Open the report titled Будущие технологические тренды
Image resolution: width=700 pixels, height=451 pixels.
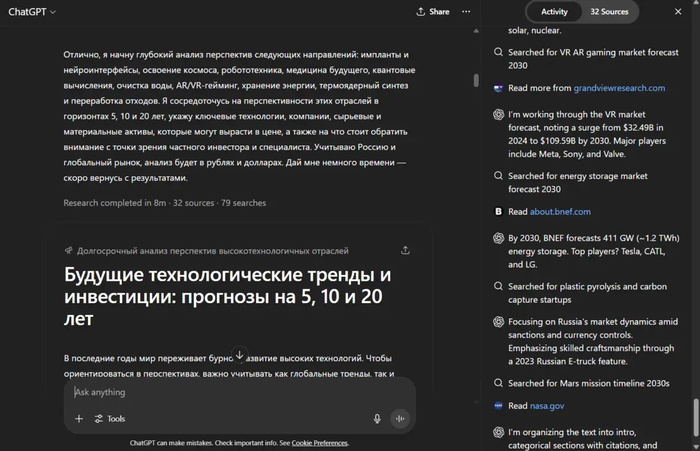click(x=228, y=296)
